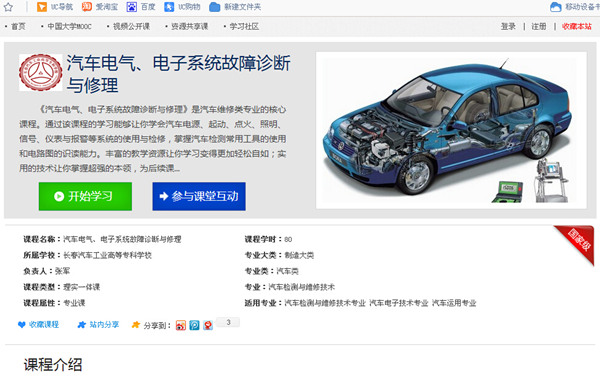This screenshot has height=376, width=600.
Task: Click the 收藏课程 heart link
Action: click(x=38, y=325)
